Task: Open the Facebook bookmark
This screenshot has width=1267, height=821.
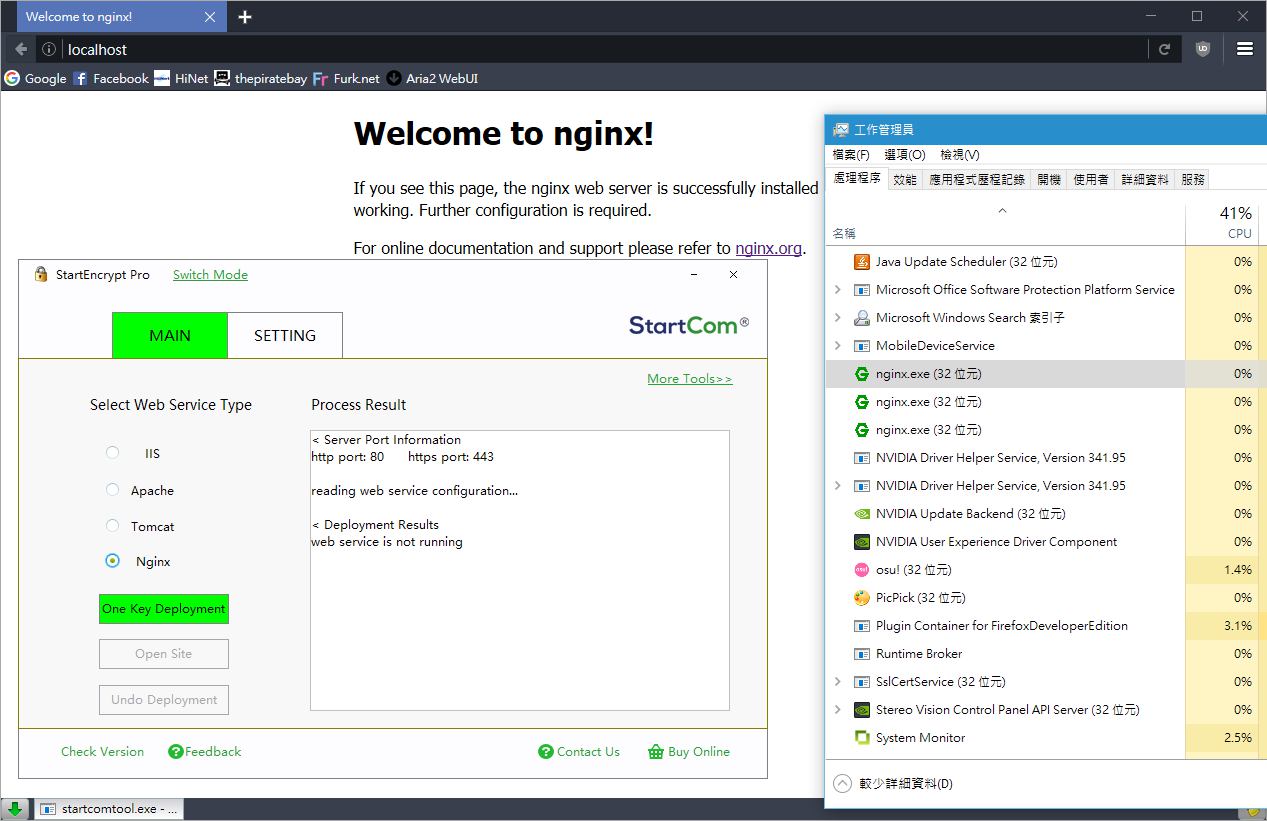Action: click(x=110, y=78)
